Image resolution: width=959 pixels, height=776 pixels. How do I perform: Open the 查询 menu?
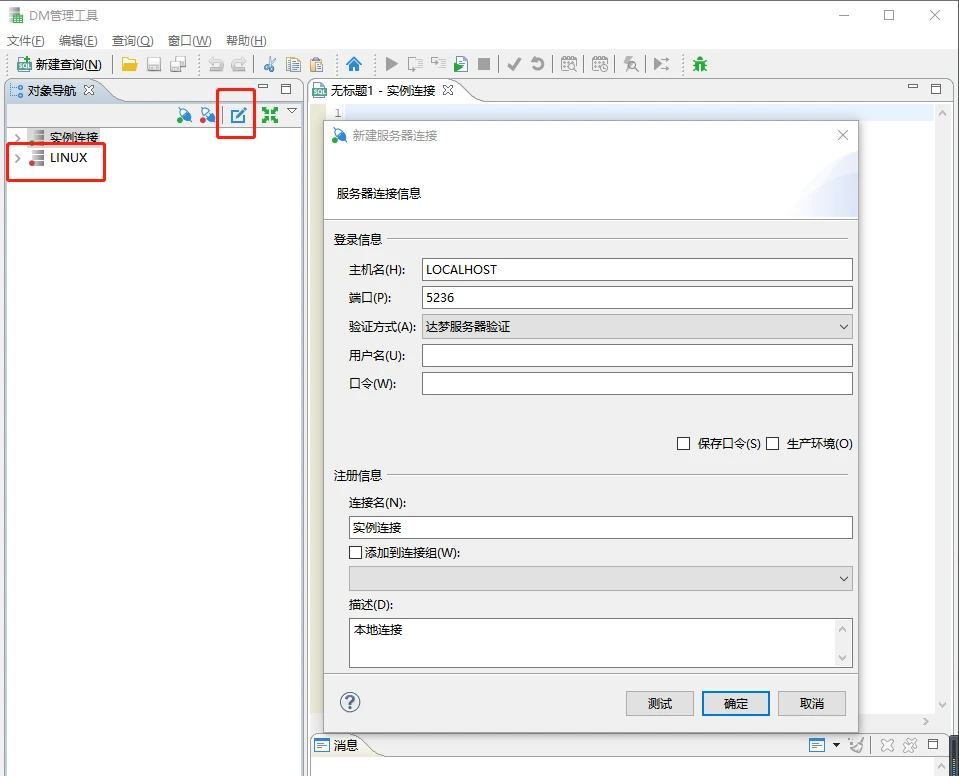click(132, 41)
